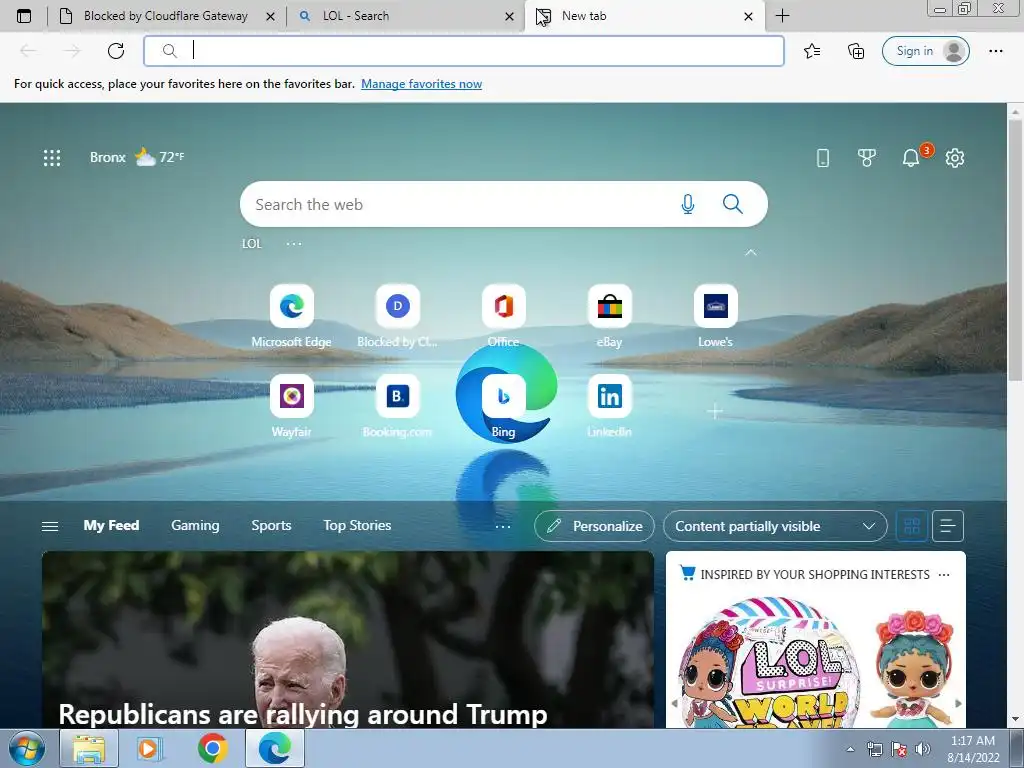Click the Personalize button
Viewport: 1024px width, 768px height.
[594, 526]
